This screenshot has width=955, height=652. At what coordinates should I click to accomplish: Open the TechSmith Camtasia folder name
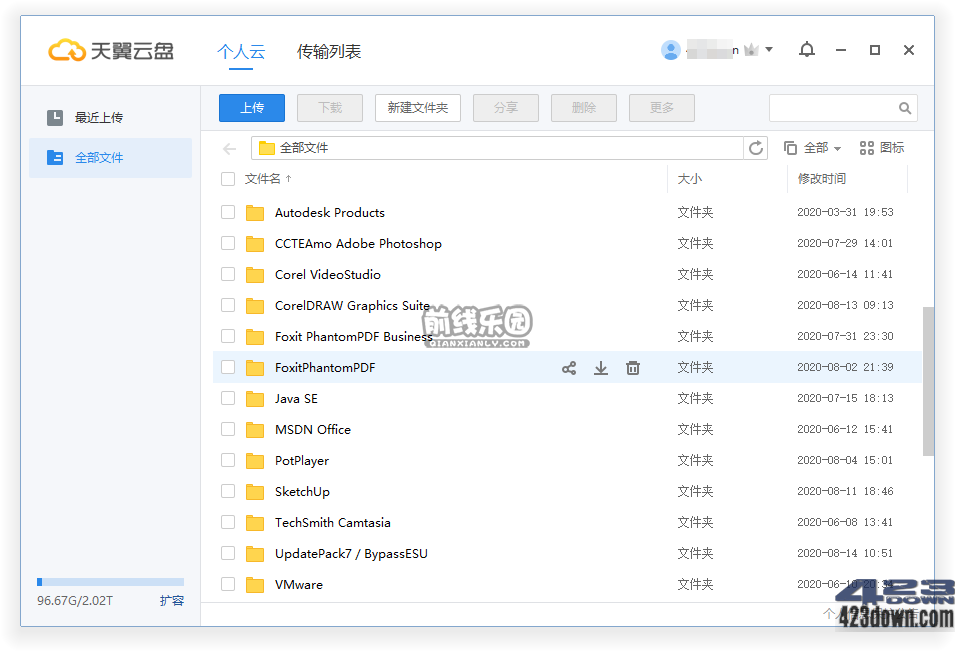coord(333,523)
